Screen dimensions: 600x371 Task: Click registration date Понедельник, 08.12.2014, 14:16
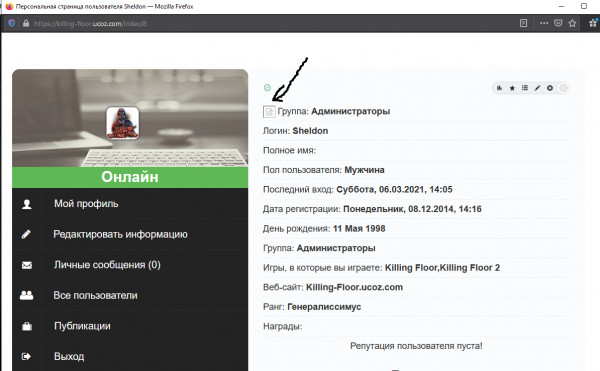click(x=412, y=209)
